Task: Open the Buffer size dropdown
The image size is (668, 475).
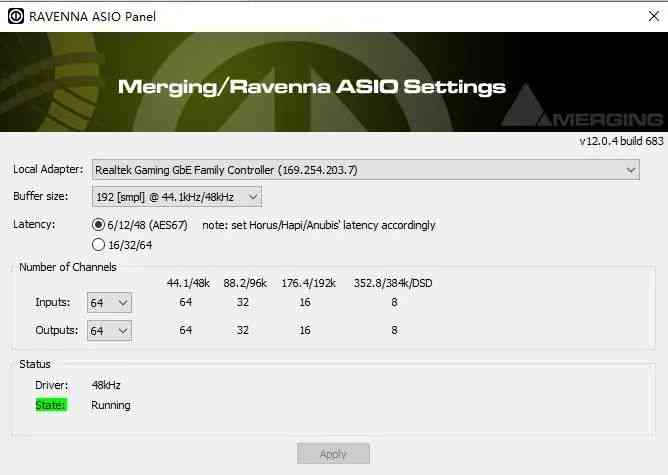Action: 177,197
